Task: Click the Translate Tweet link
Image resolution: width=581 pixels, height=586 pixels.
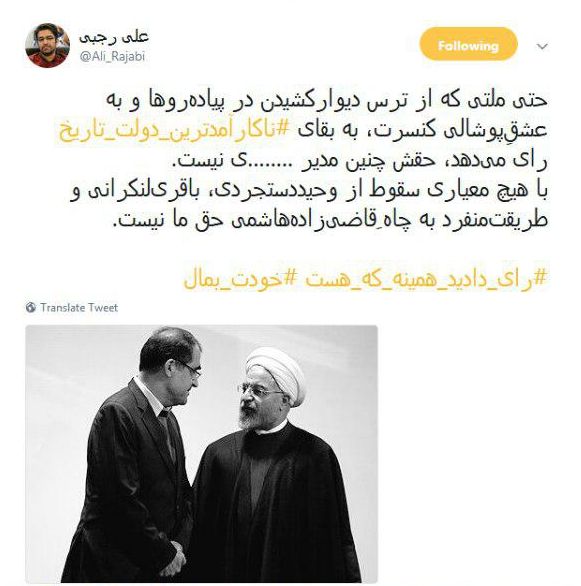Action: pos(79,308)
